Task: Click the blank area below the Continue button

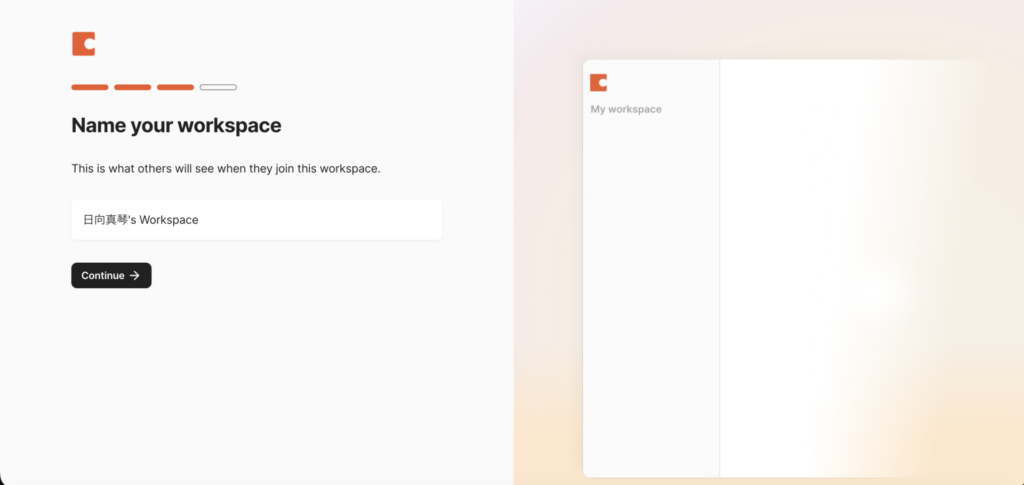Action: coord(250,380)
